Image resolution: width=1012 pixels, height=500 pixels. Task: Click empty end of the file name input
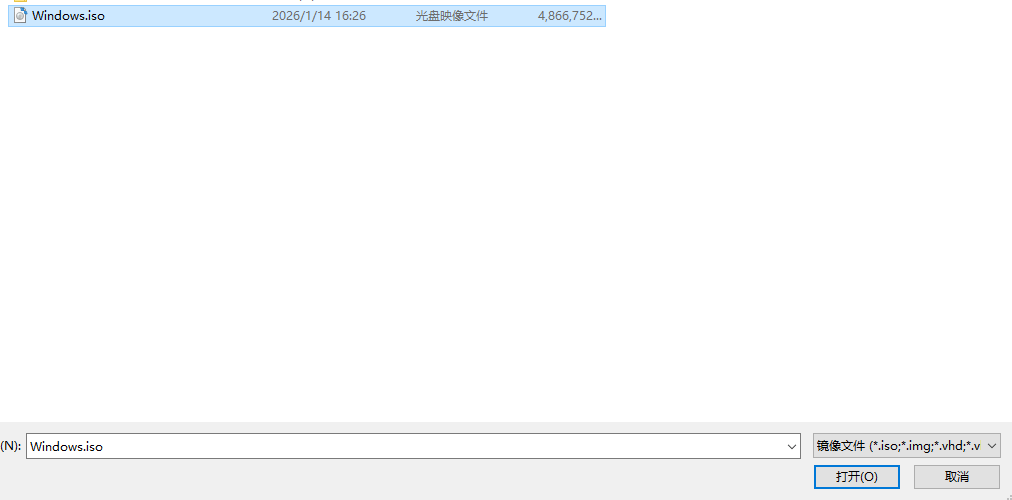pos(600,447)
